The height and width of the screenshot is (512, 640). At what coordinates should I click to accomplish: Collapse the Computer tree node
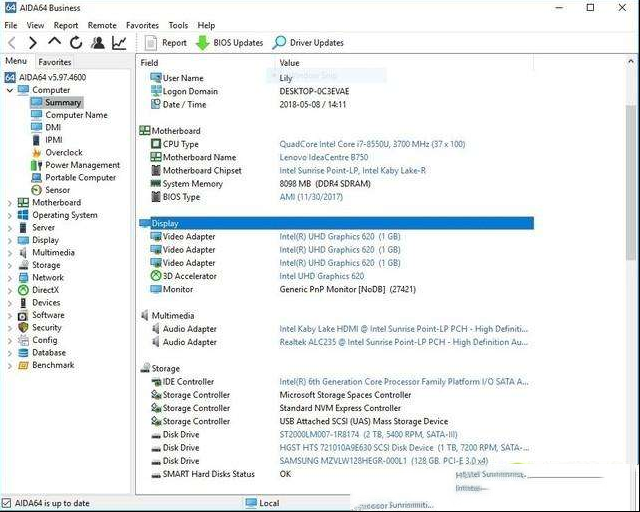click(x=10, y=90)
